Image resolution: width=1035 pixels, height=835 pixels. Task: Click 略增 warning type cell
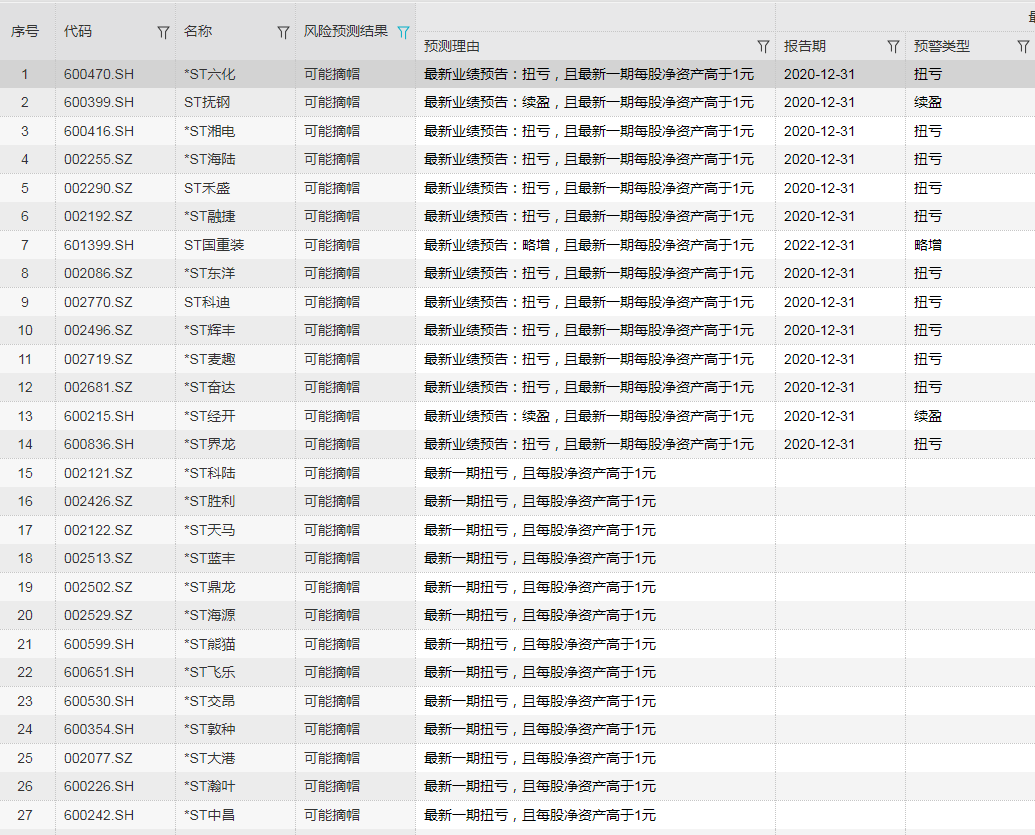[x=927, y=245]
